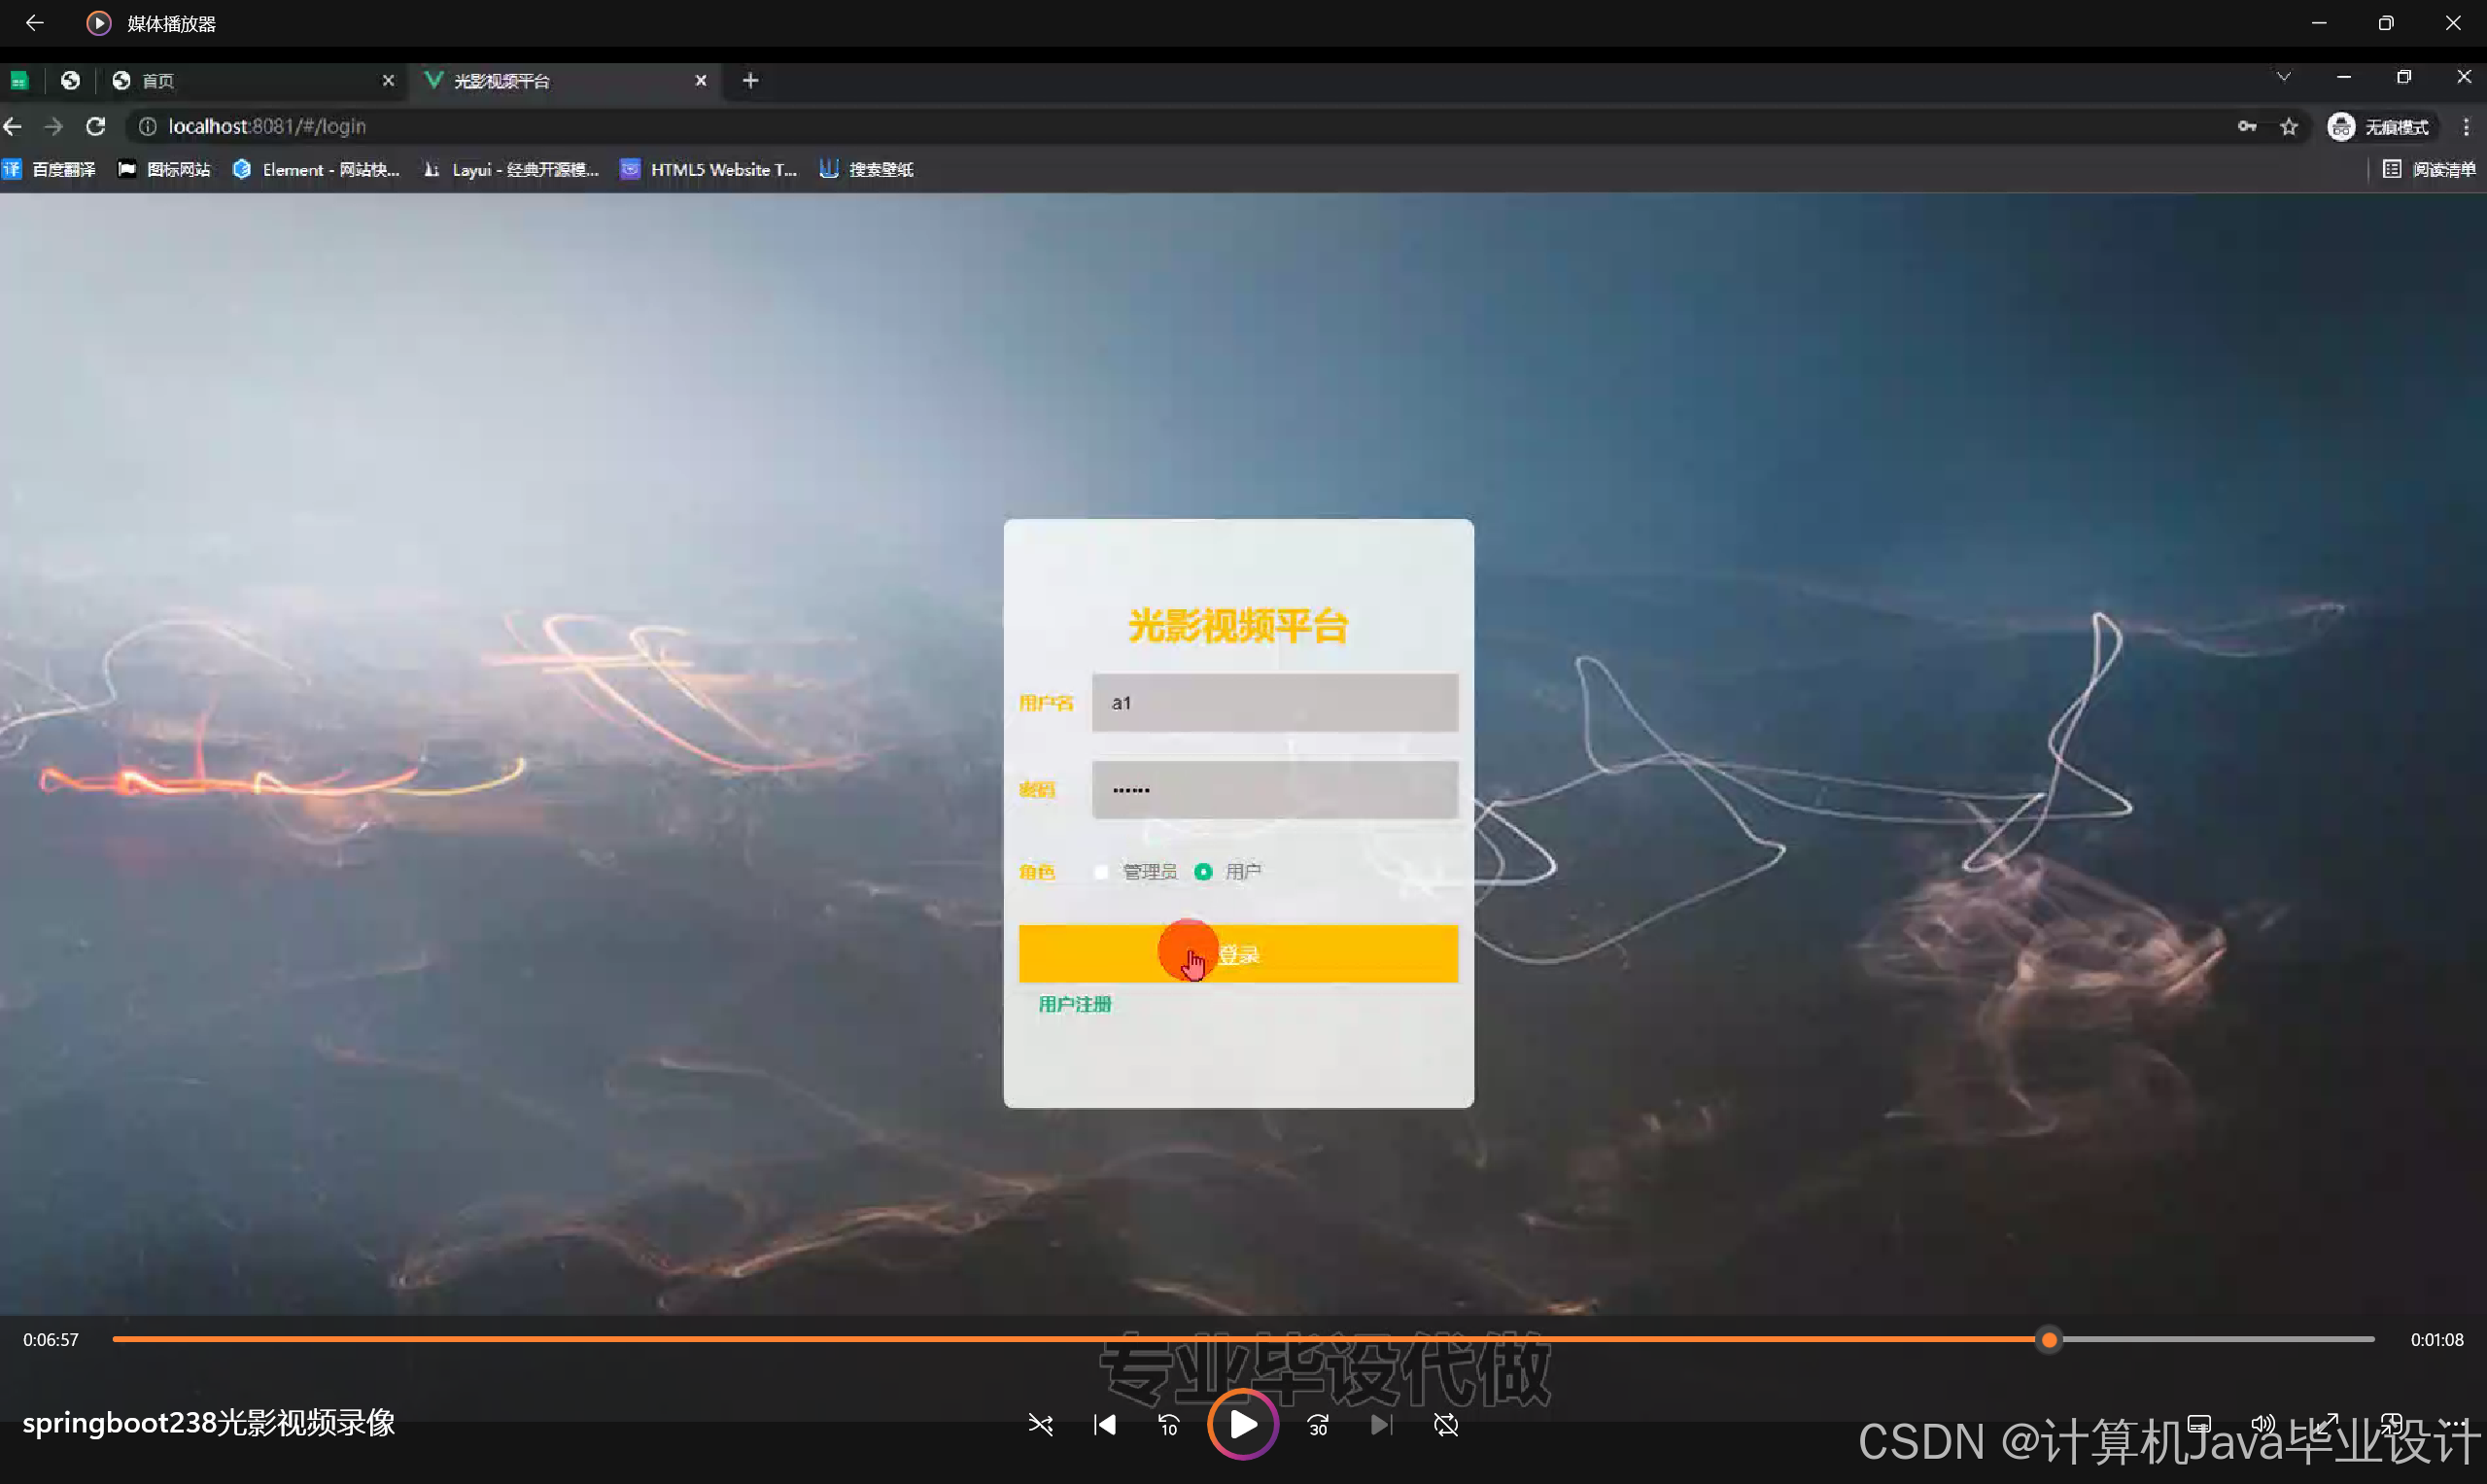Click the video progress seek bar handle
The image size is (2487, 1484).
pyautogui.click(x=2049, y=1340)
